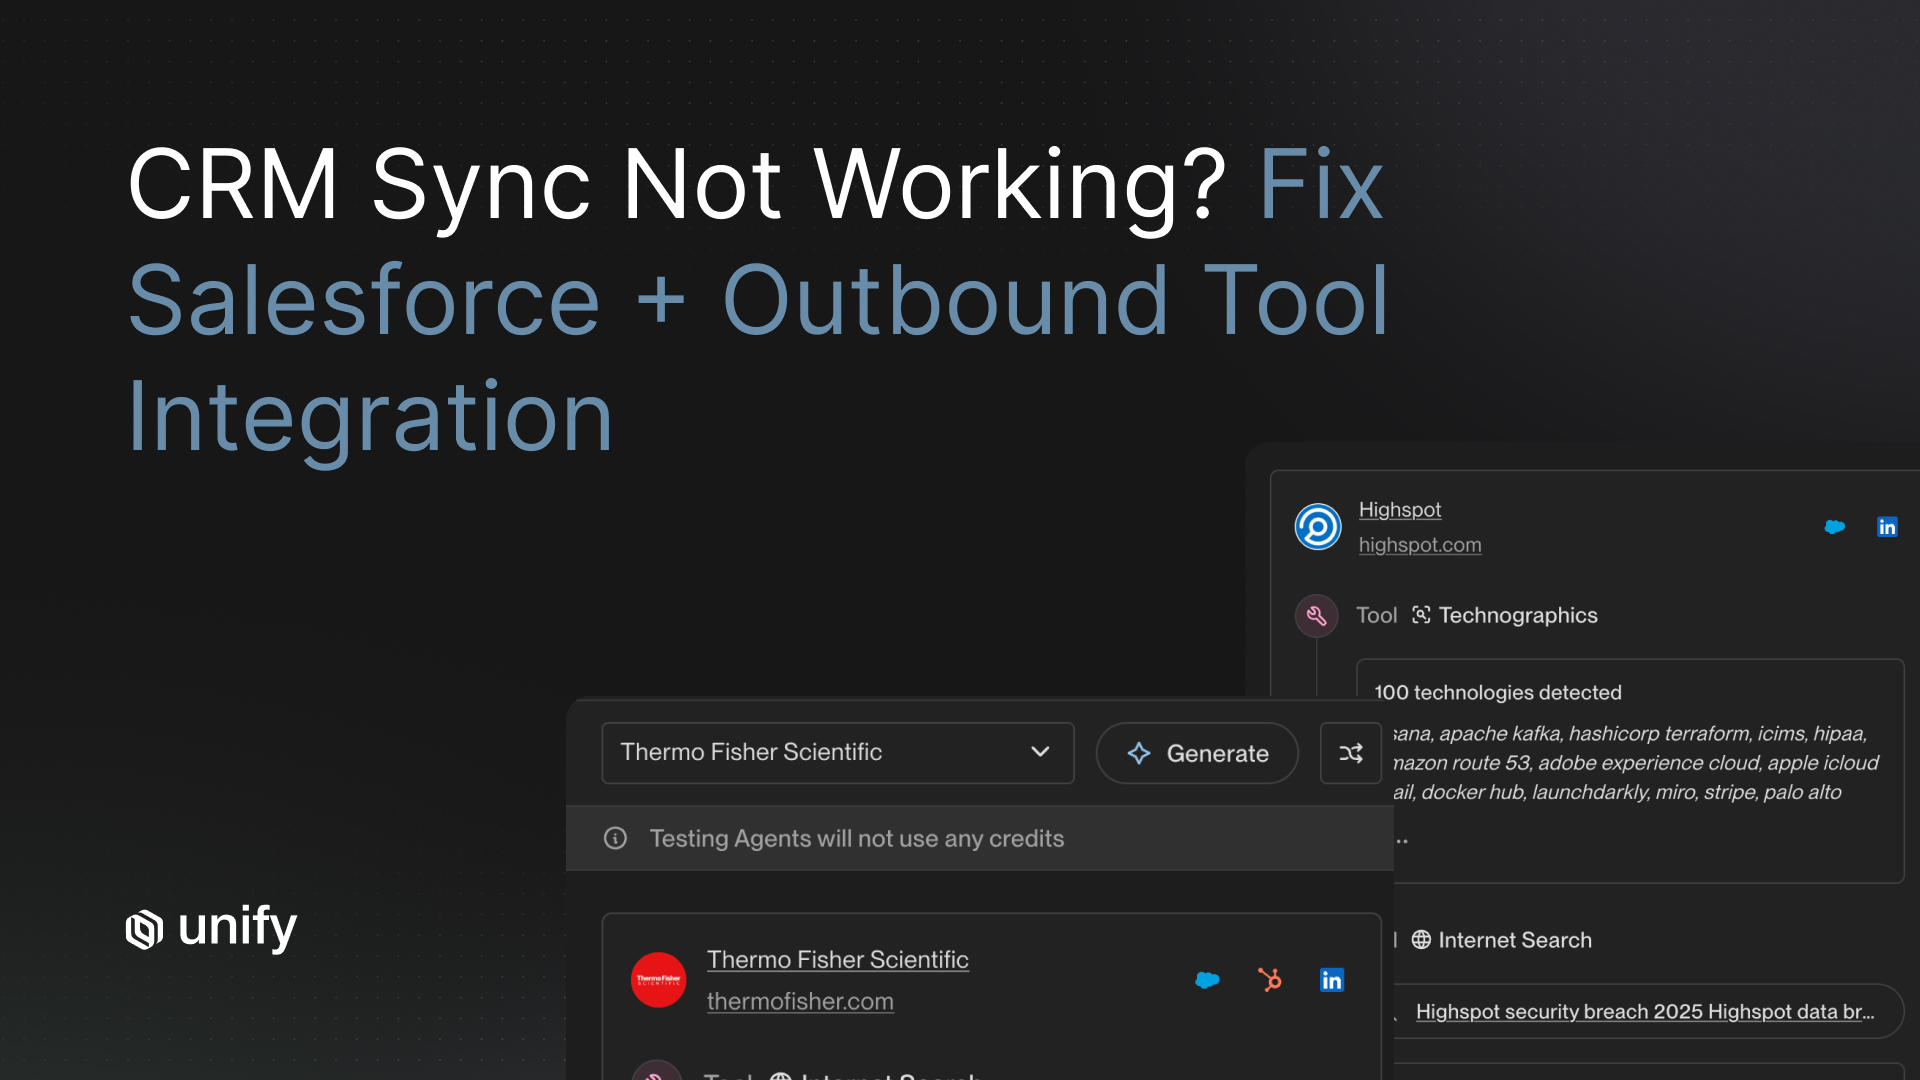This screenshot has height=1080, width=1920.
Task: Click the Highspot company logo avatar
Action: point(1317,527)
